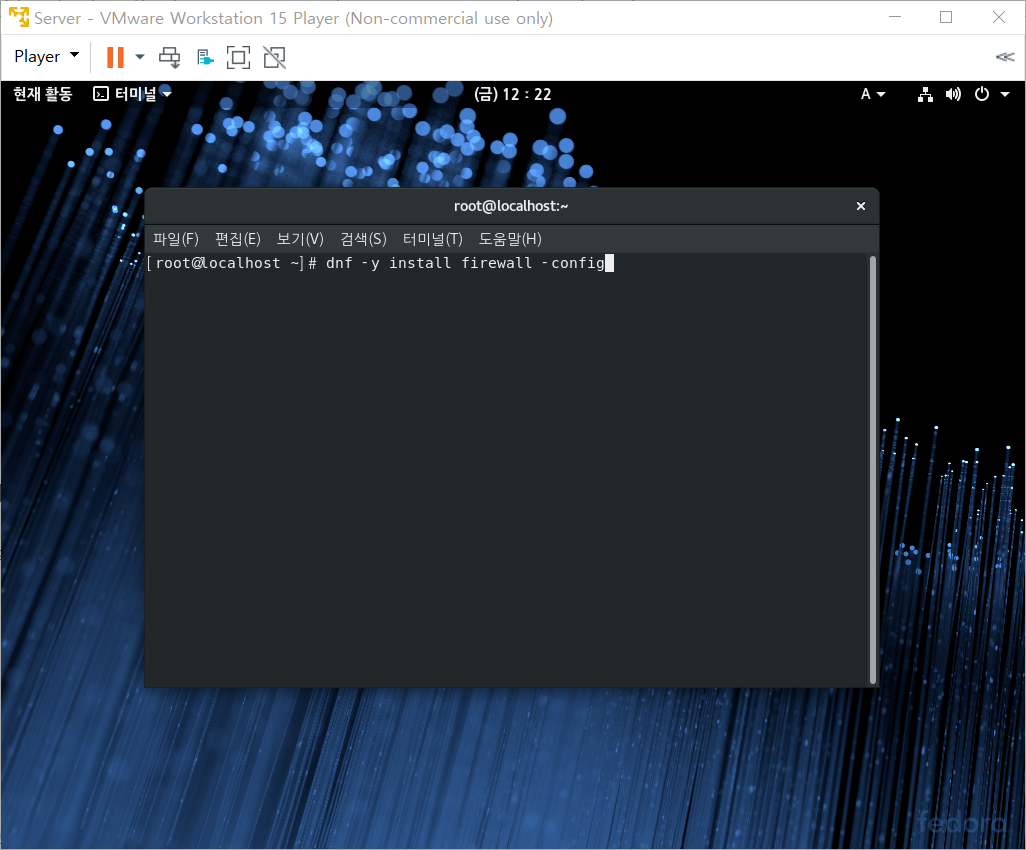Image resolution: width=1026 pixels, height=850 pixels.
Task: Close the VMware Player window
Action: click(999, 18)
